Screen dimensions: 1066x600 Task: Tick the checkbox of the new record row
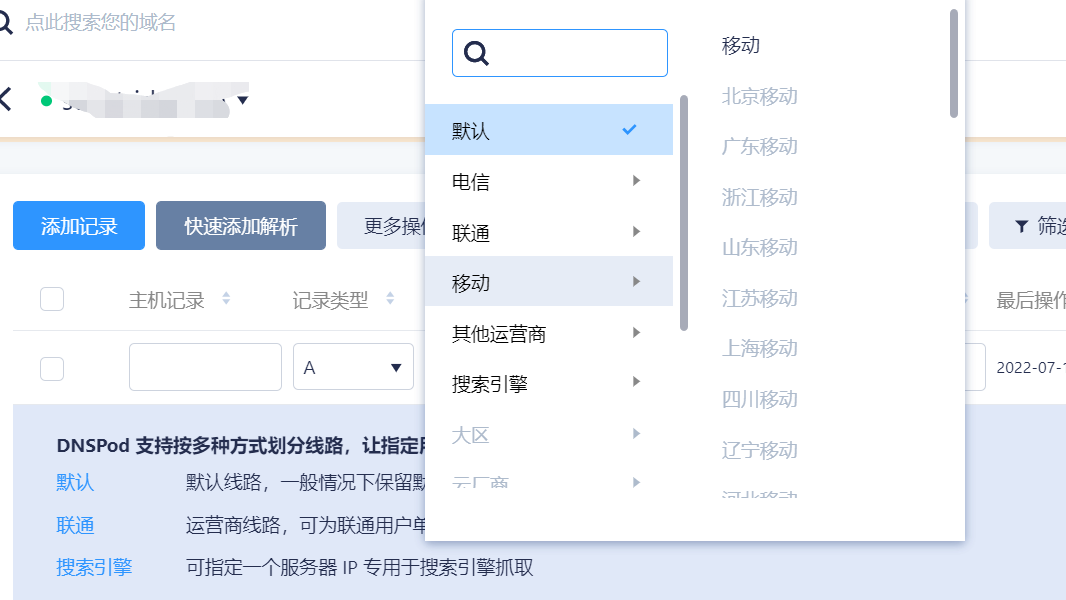52,368
